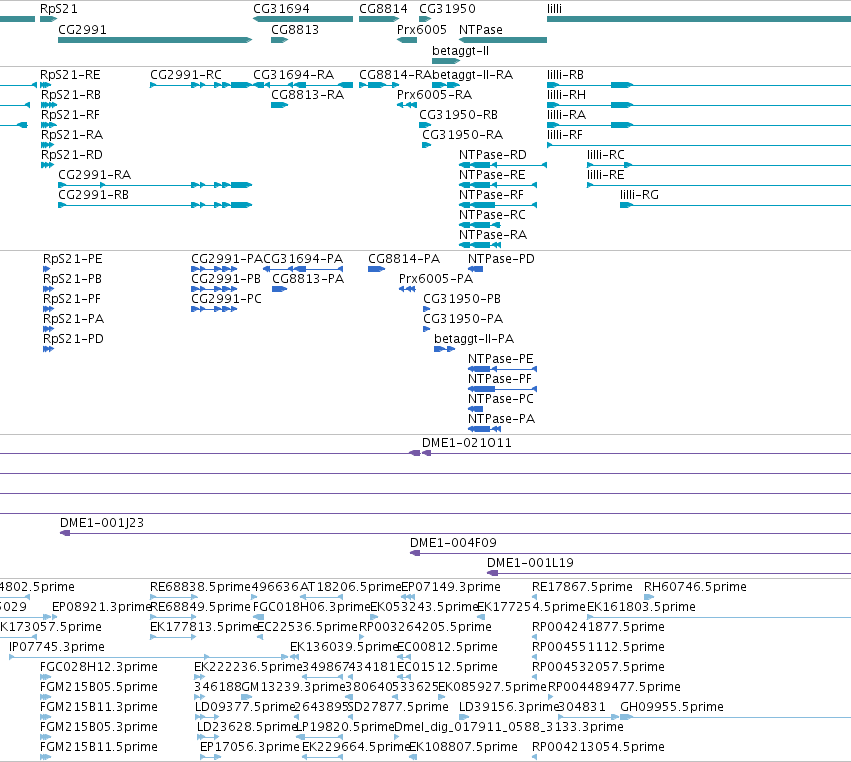
Task: Open BAC clone DME1-004F09
Action: [x=453, y=543]
